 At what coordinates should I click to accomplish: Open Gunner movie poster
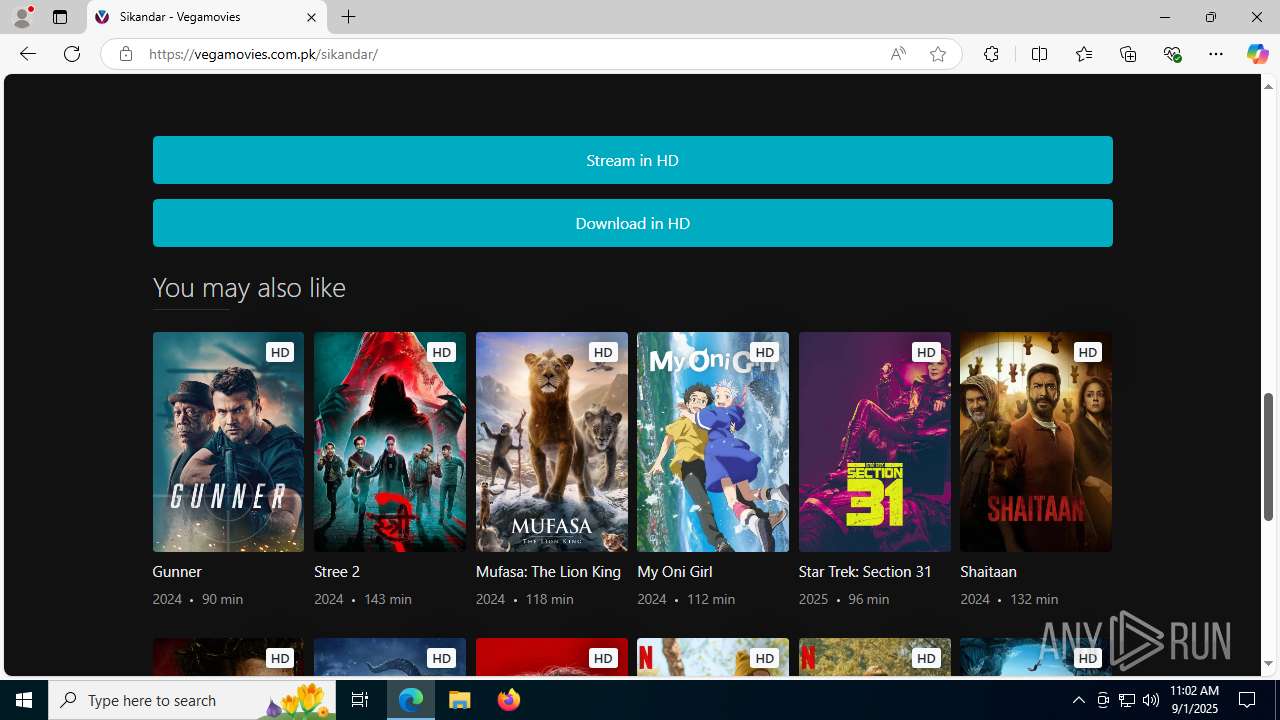228,442
